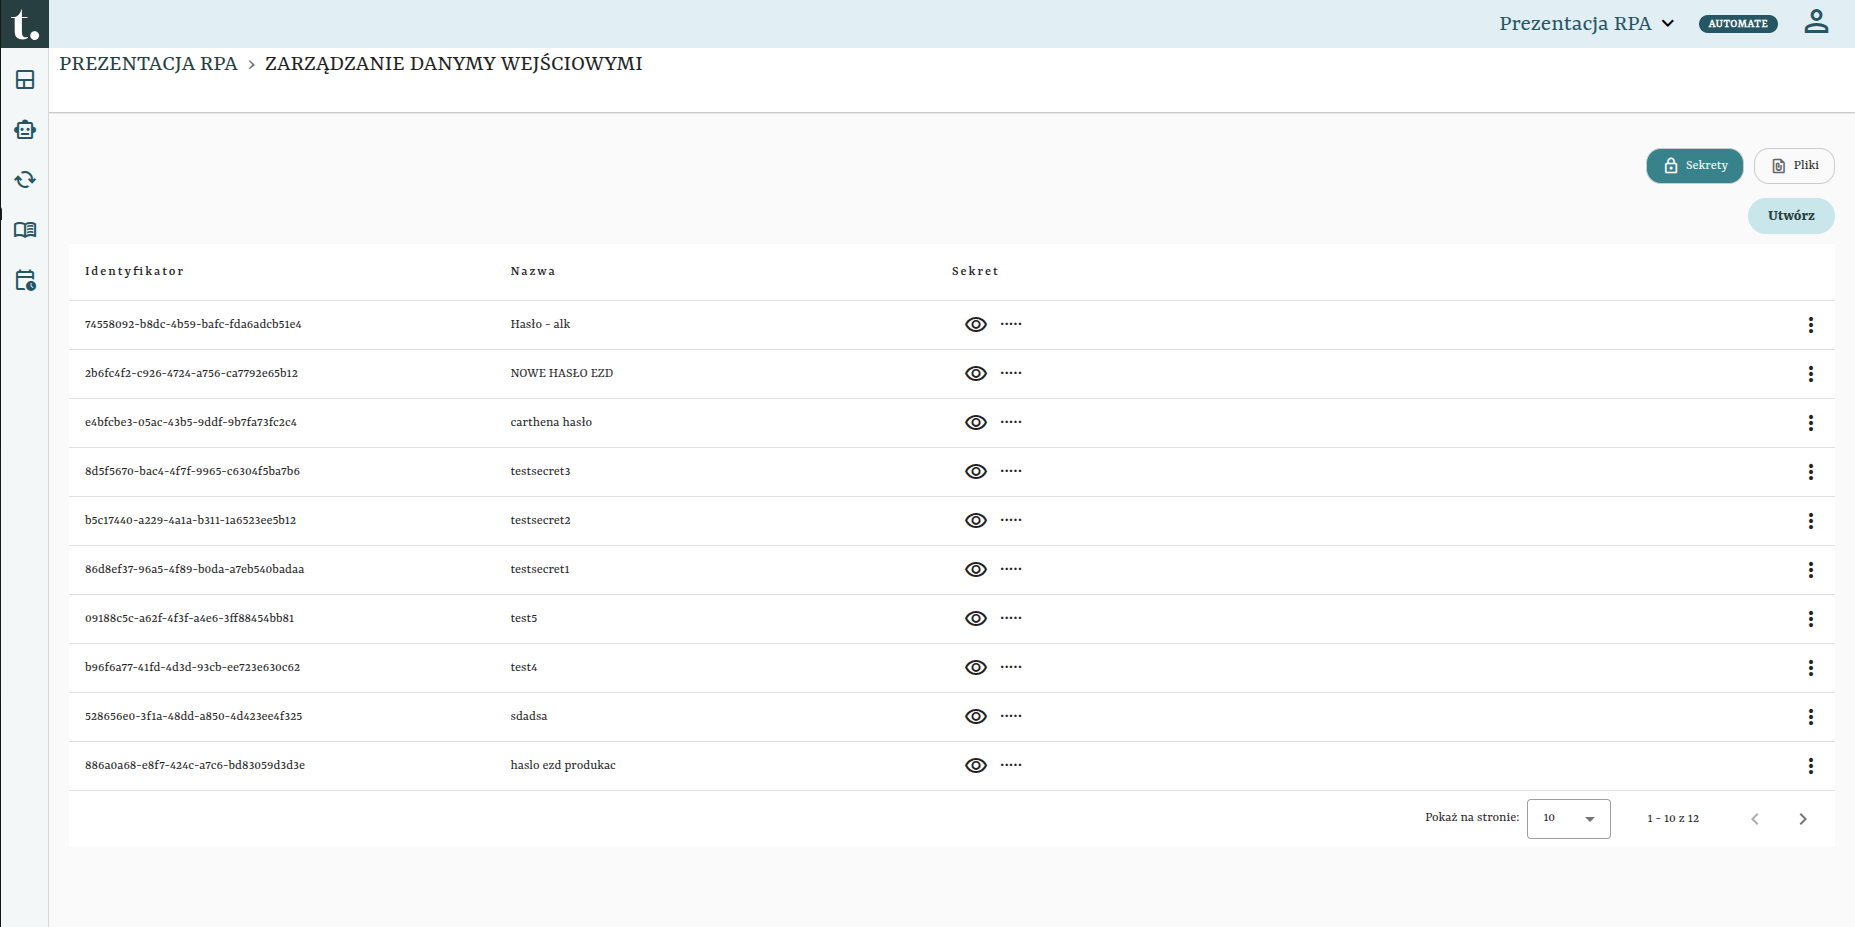Click the Sekret column header
Viewport: 1855px width, 927px height.
[x=975, y=272]
